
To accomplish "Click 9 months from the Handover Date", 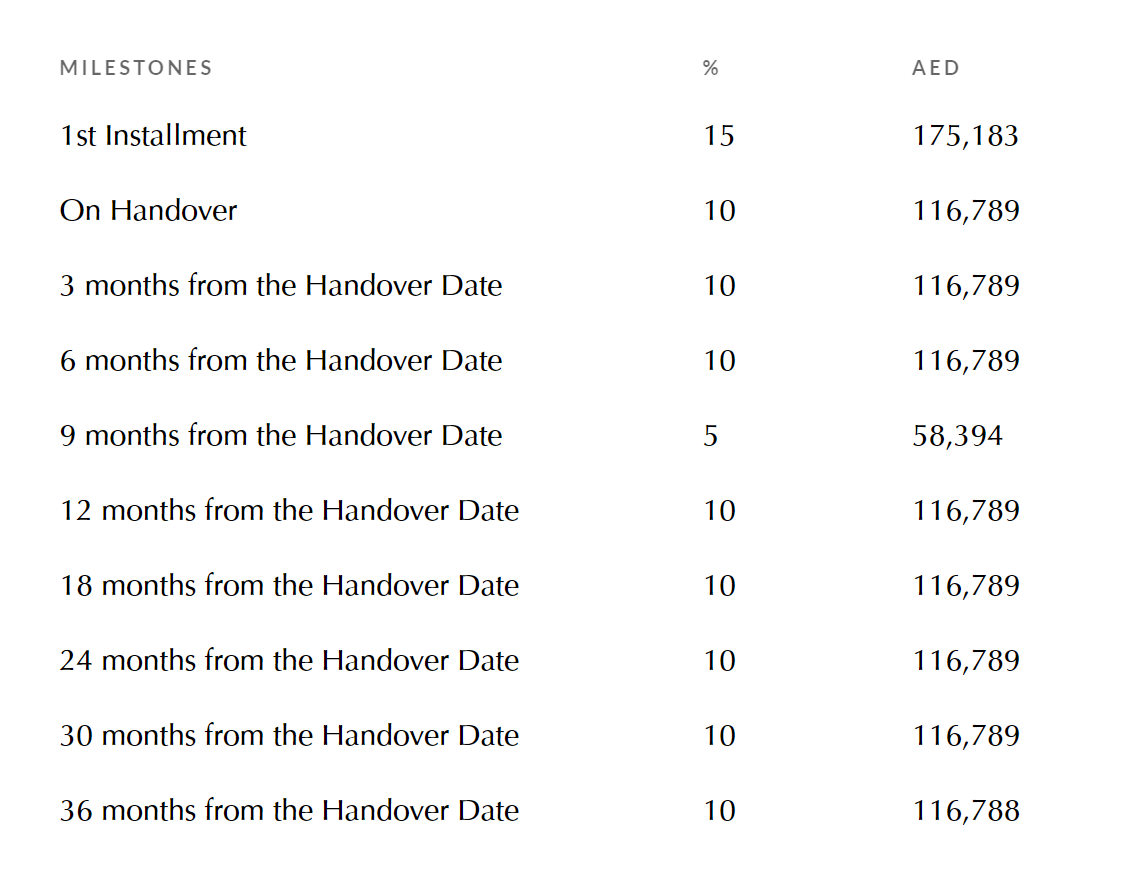I will coord(281,435).
